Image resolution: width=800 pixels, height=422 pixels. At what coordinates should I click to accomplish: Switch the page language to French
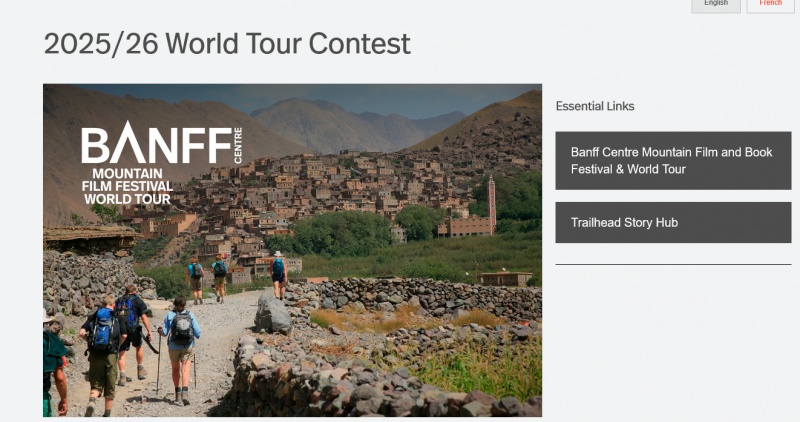click(771, 5)
